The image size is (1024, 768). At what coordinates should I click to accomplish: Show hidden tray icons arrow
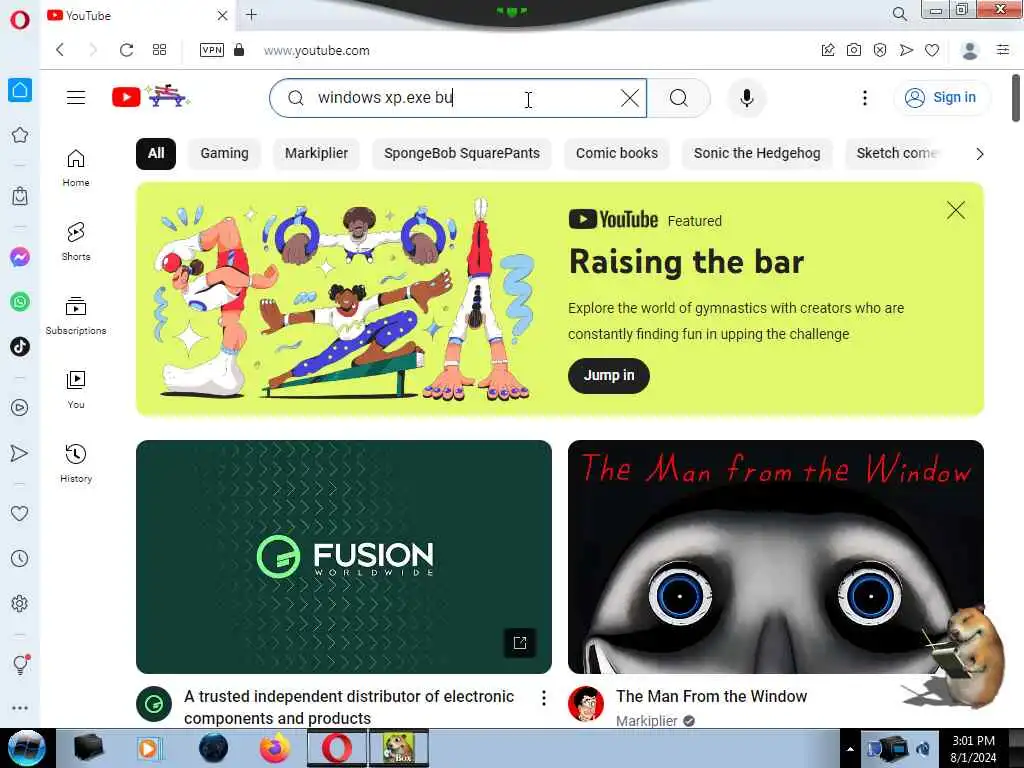pyautogui.click(x=850, y=749)
